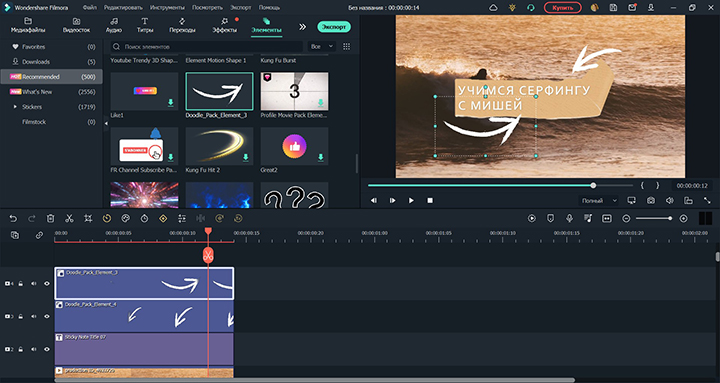The image size is (720, 383).
Task: Mute the Doodle_Pack_Element_3 track
Action: click(34, 284)
